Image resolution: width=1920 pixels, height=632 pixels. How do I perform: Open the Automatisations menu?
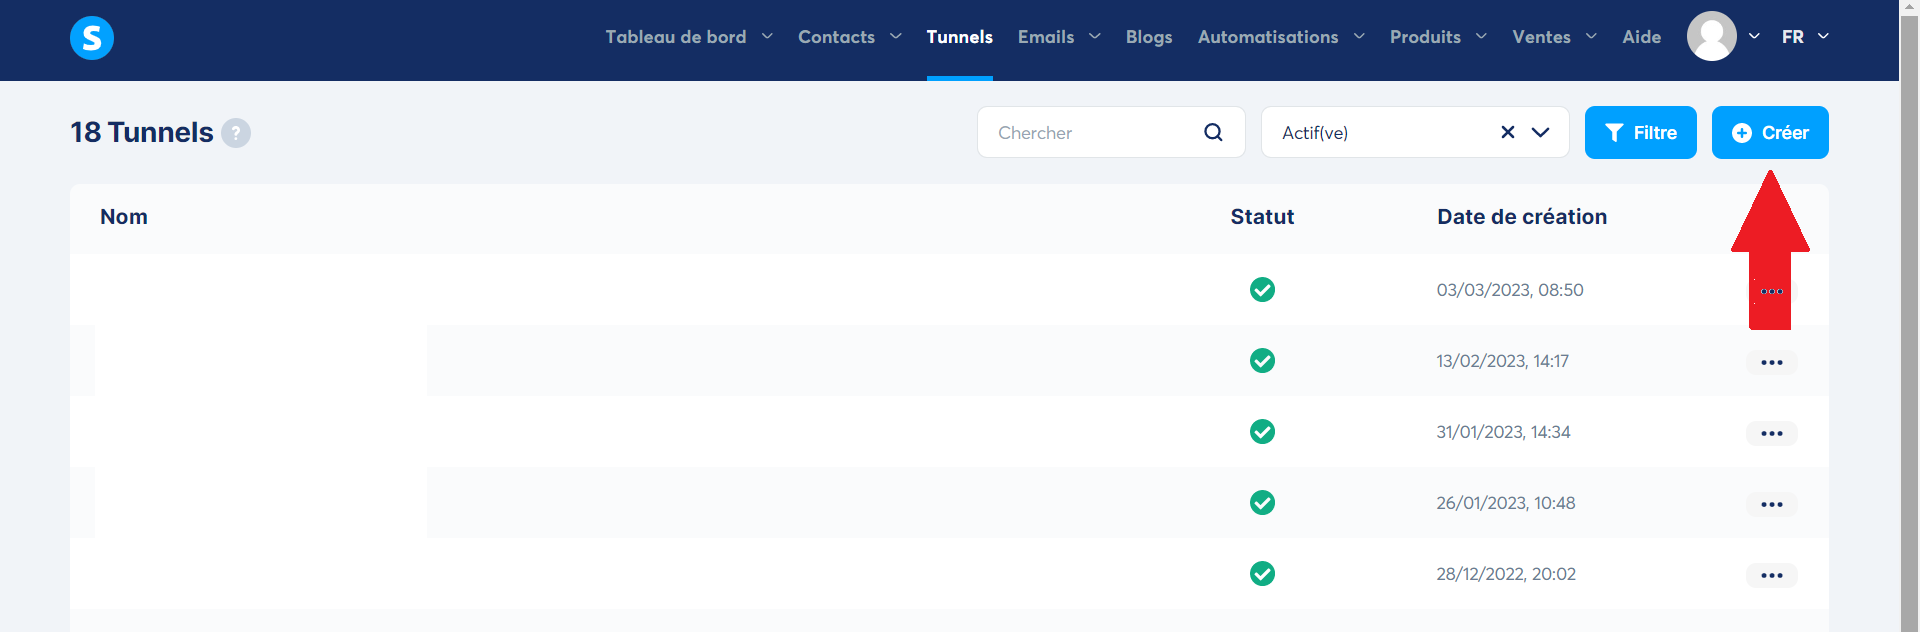tap(1268, 37)
